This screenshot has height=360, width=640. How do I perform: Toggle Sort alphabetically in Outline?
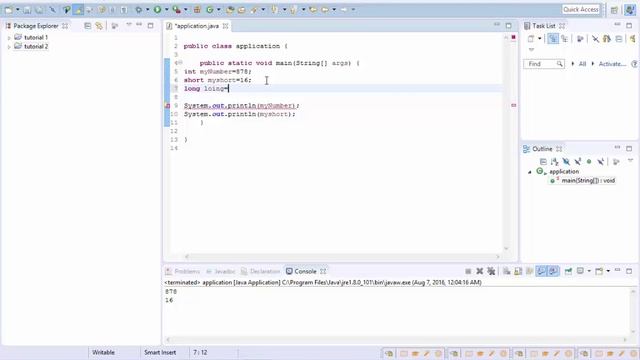point(554,162)
